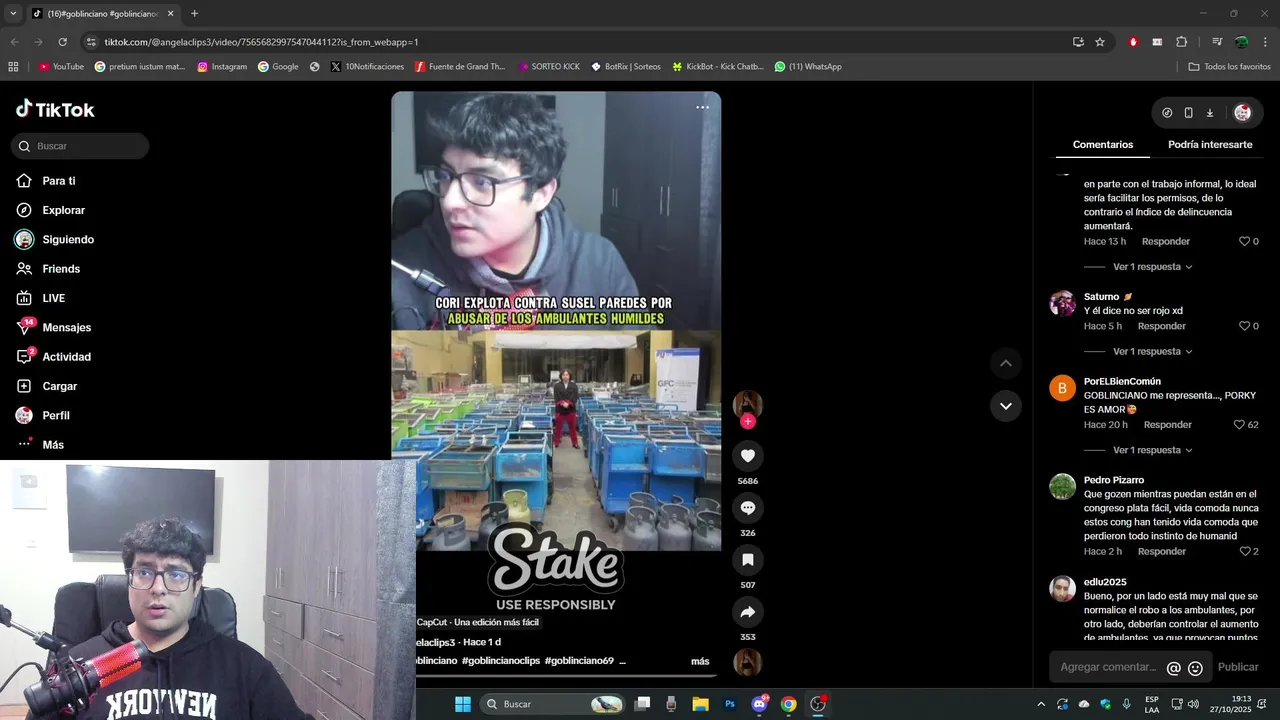Open Photoshop from the taskbar
Screen dimensions: 1280x720
coord(730,704)
